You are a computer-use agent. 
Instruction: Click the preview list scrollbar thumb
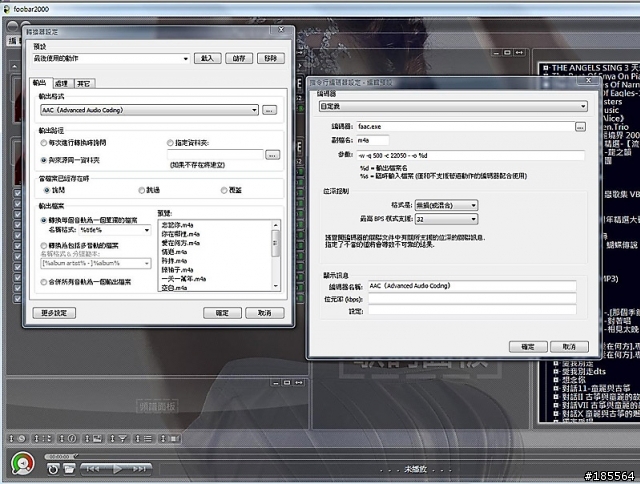tap(276, 243)
